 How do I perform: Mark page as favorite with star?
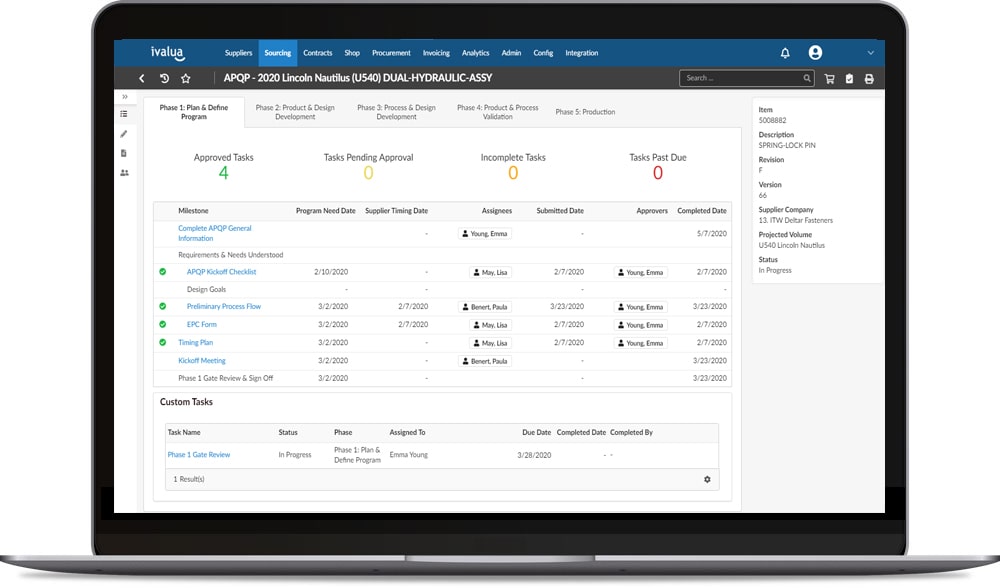pyautogui.click(x=186, y=78)
